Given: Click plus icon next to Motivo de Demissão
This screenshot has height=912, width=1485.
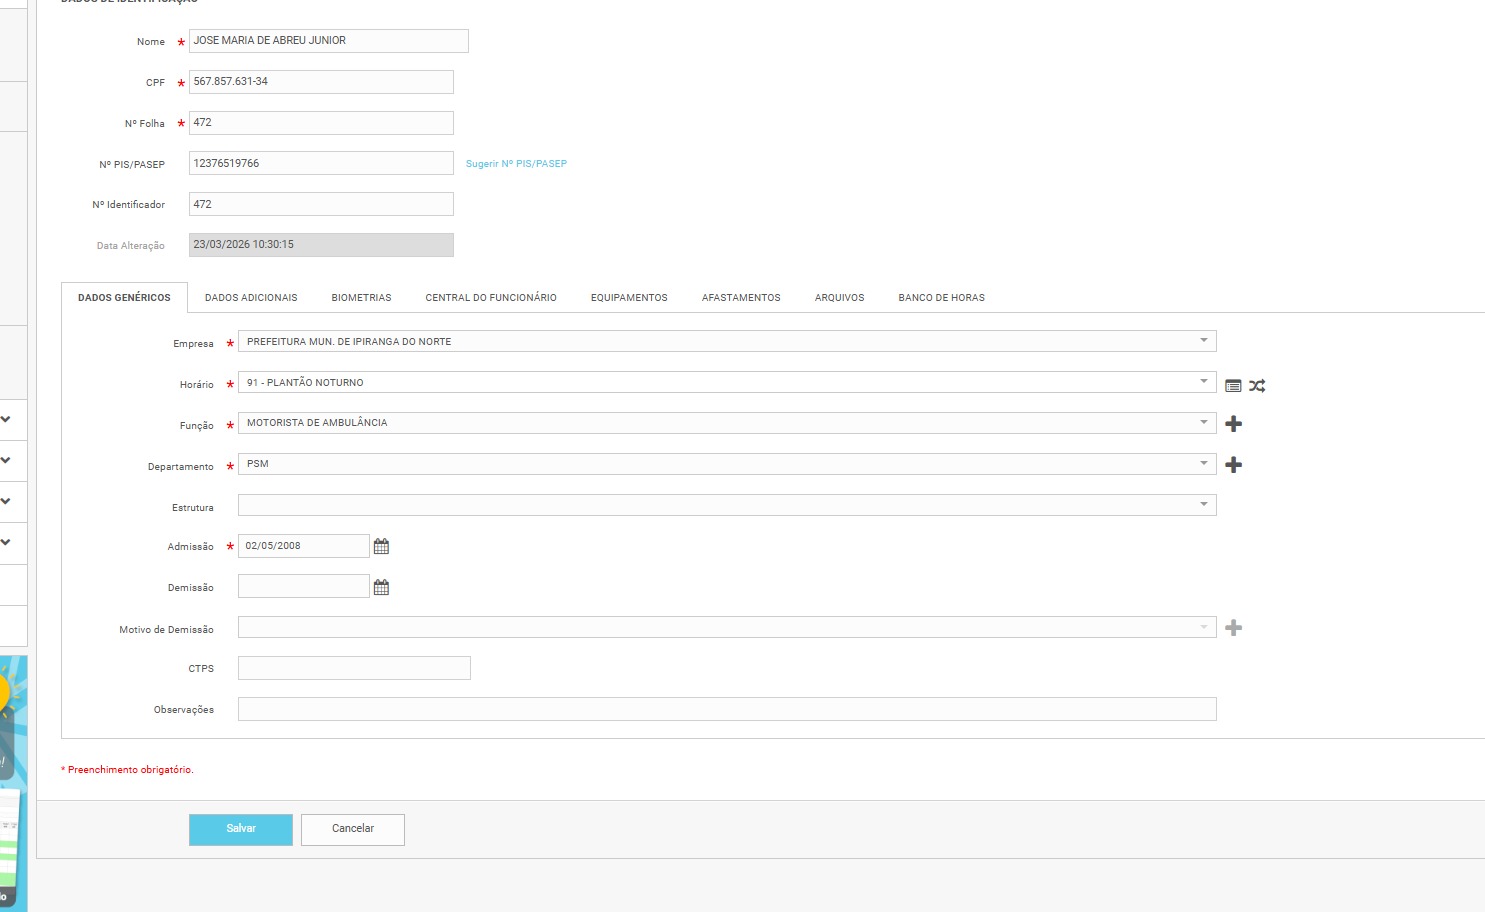Looking at the screenshot, I should (x=1233, y=628).
